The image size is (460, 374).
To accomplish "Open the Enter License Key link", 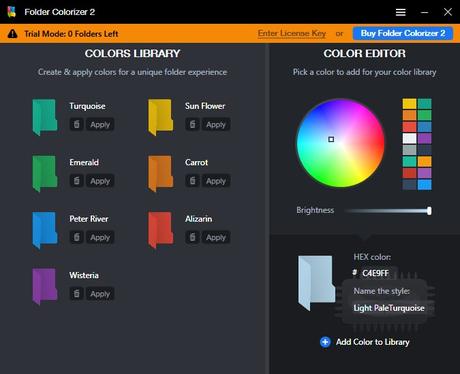I will point(292,33).
